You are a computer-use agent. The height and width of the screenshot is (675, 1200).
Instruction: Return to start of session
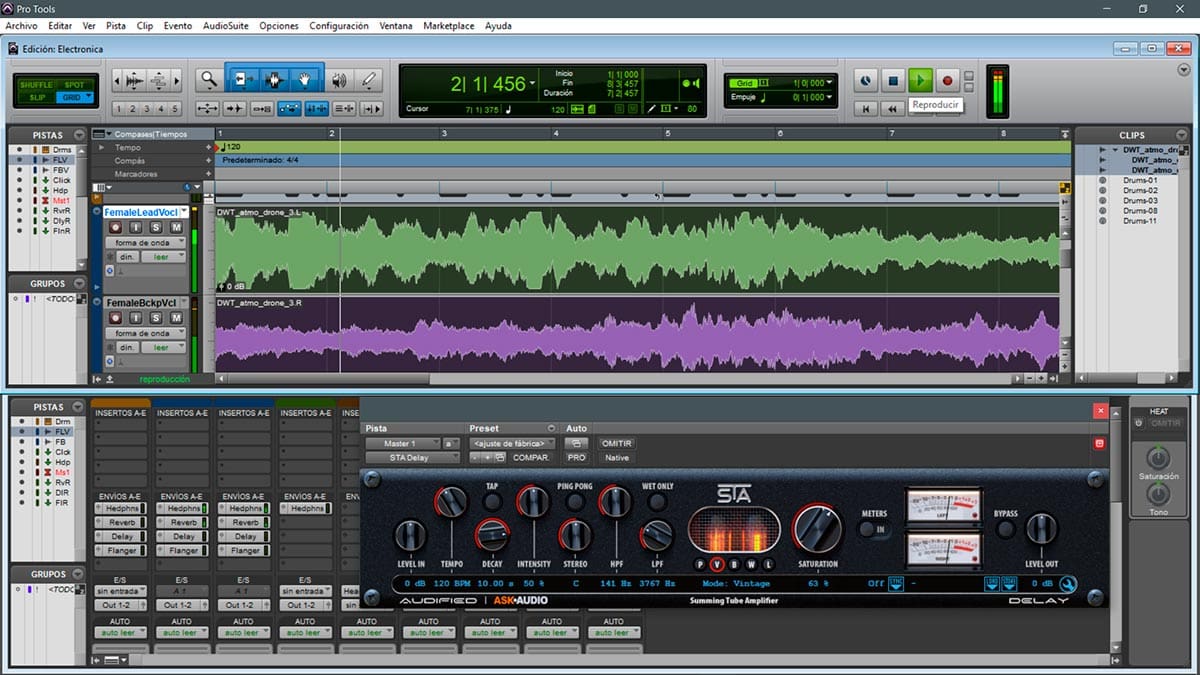pyautogui.click(x=867, y=108)
